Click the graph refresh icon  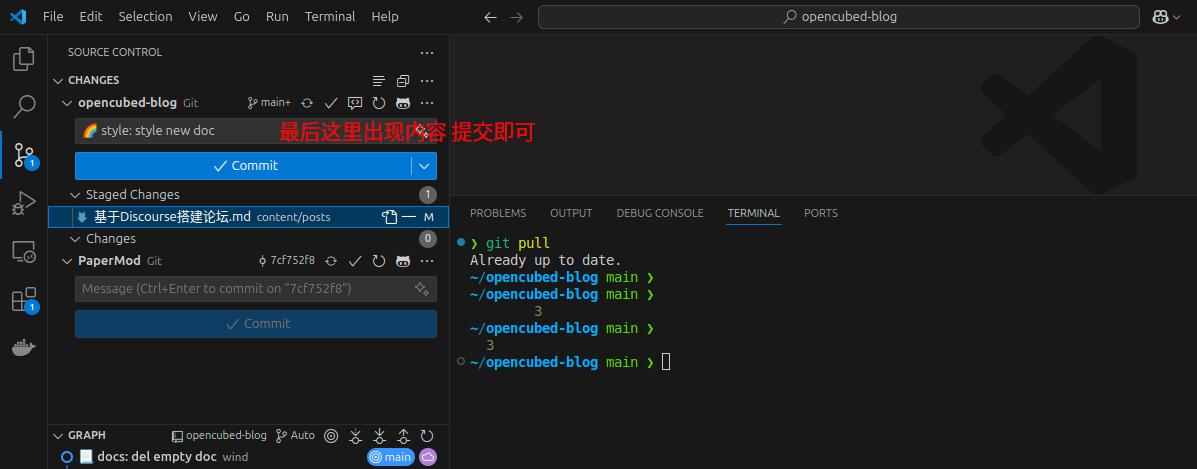[427, 436]
